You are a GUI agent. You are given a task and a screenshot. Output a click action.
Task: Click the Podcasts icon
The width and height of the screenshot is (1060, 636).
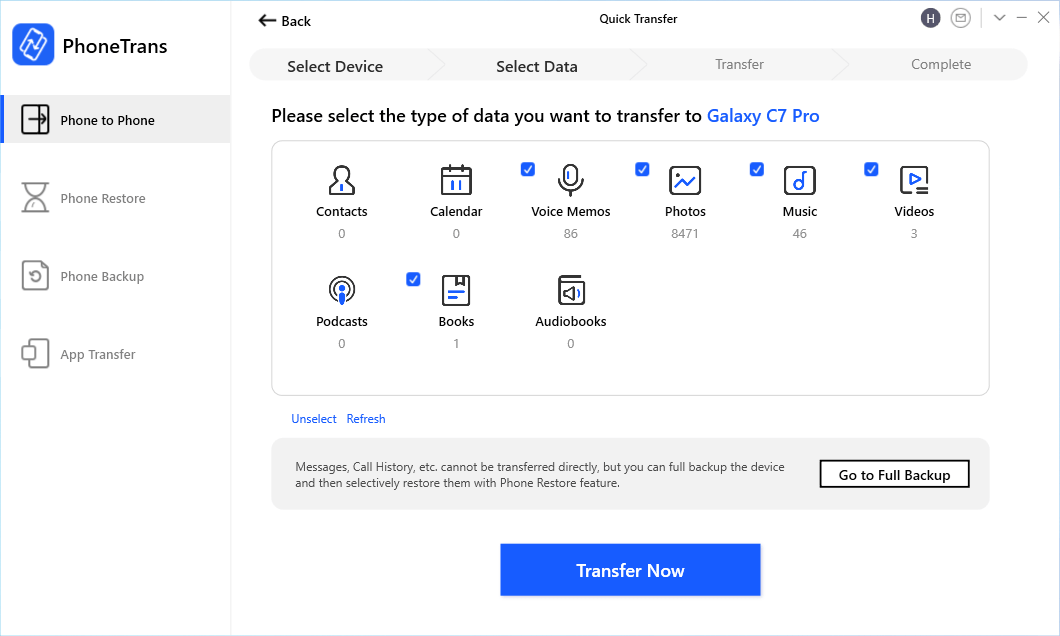click(342, 291)
